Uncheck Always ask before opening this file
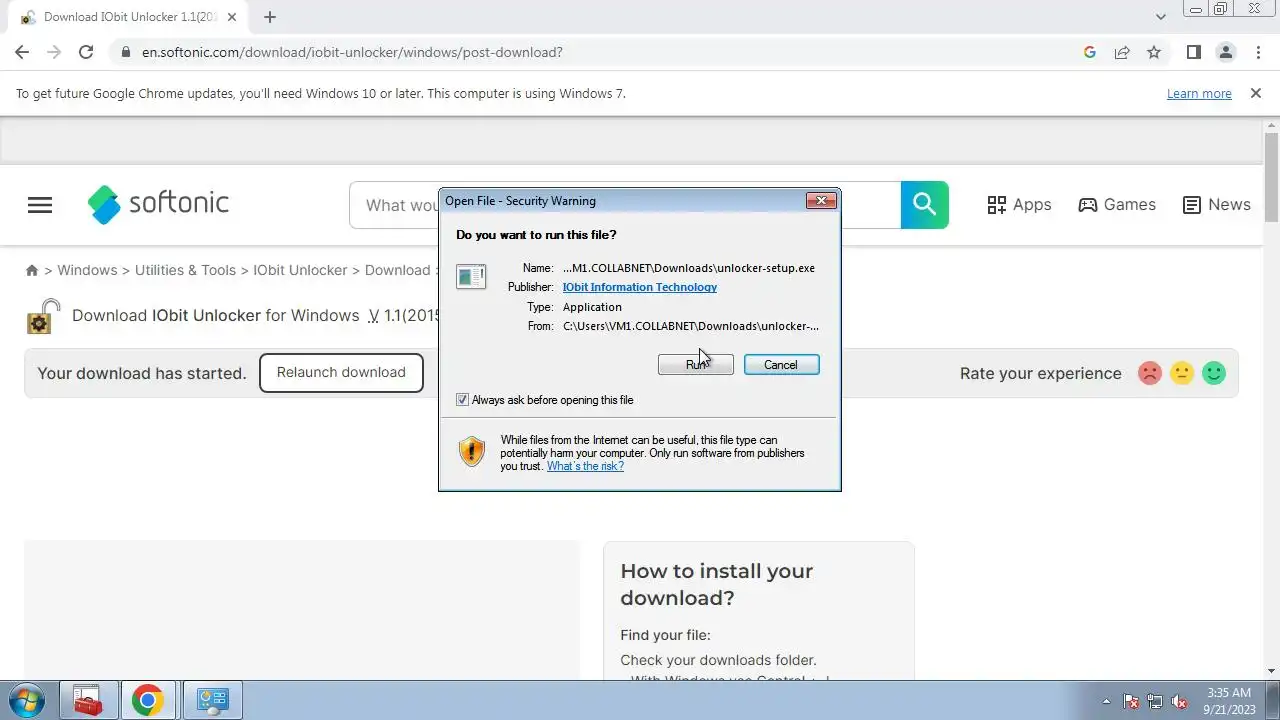The width and height of the screenshot is (1280, 720). (x=462, y=400)
